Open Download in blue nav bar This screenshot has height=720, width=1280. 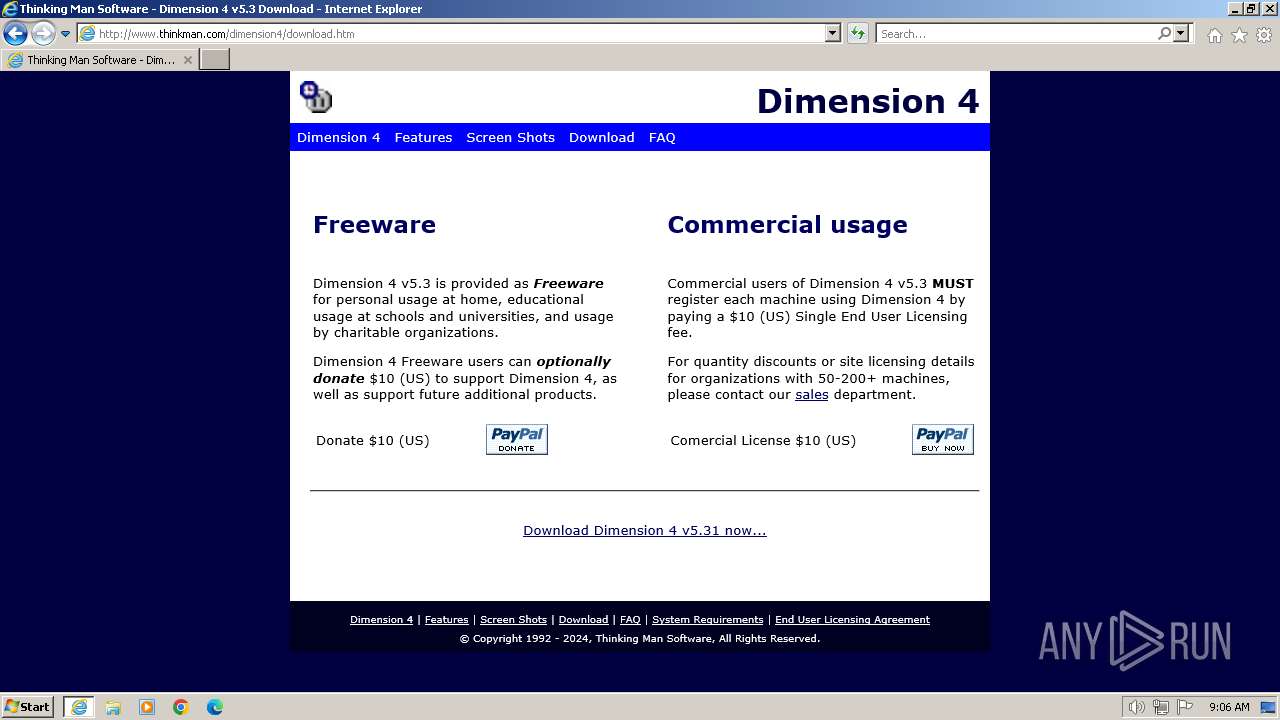point(601,137)
